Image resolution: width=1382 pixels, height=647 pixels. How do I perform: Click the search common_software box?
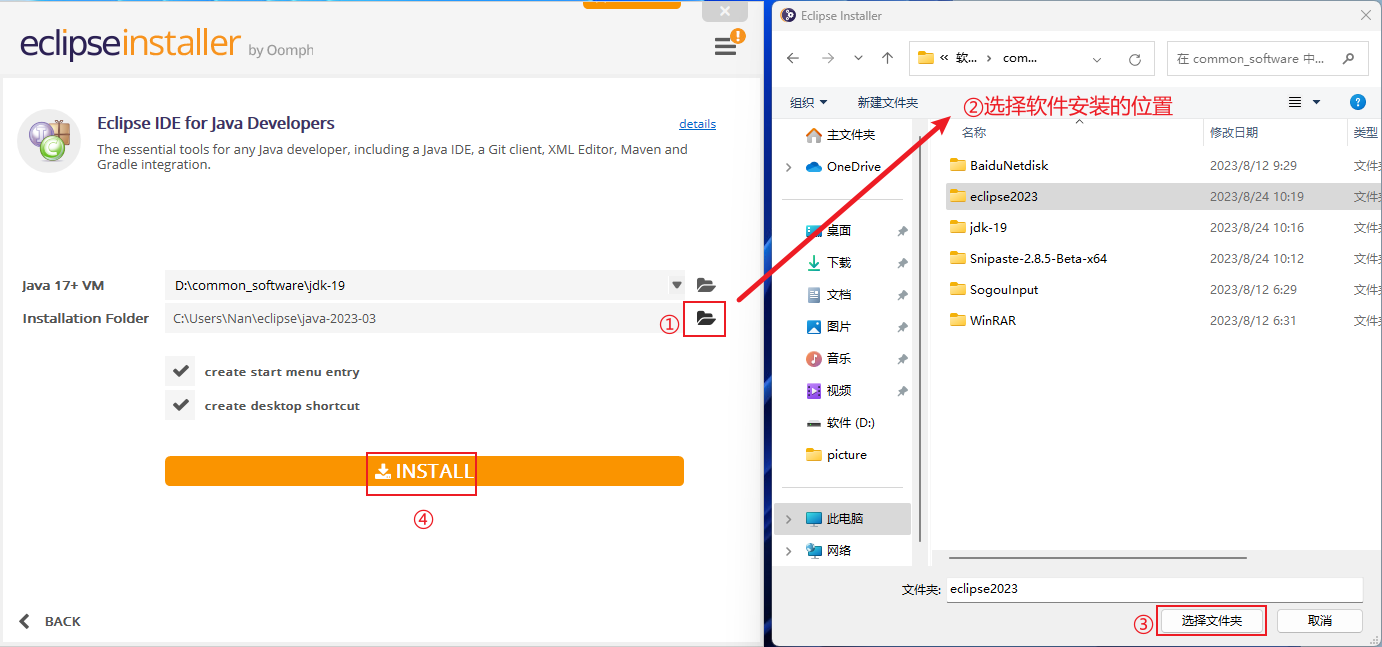click(x=1267, y=58)
